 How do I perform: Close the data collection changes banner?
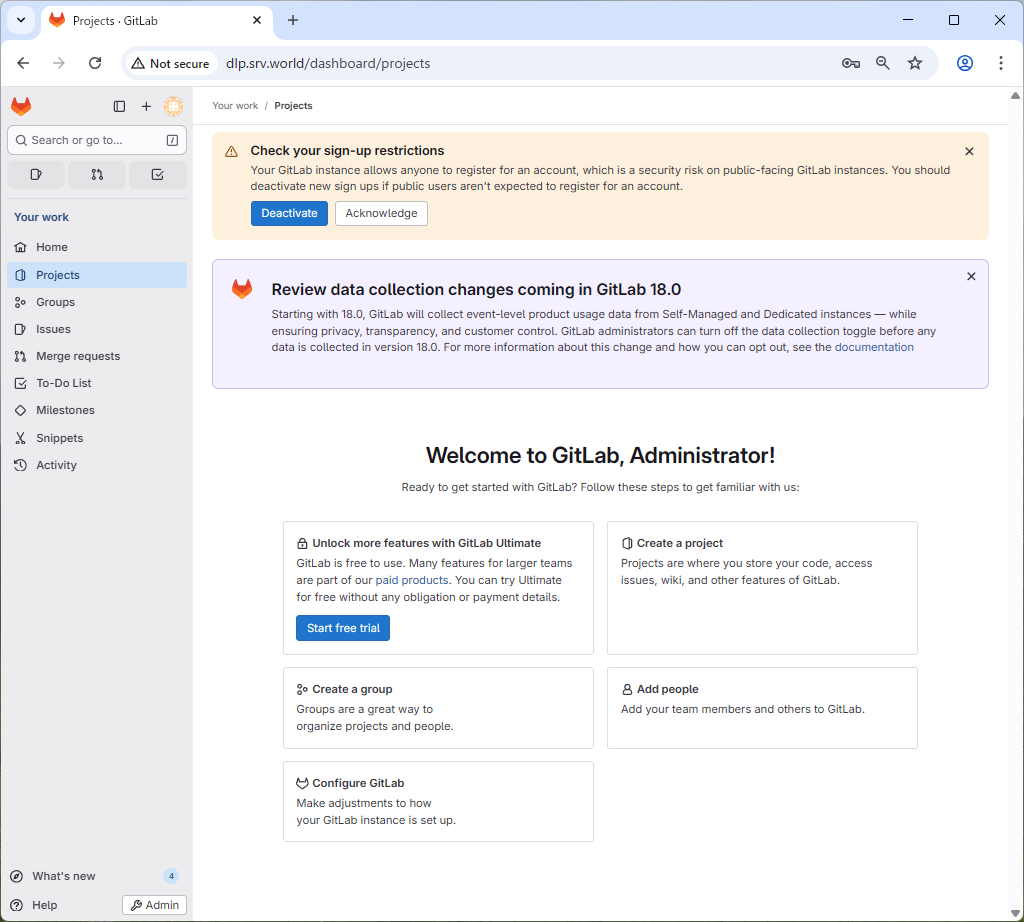click(971, 276)
